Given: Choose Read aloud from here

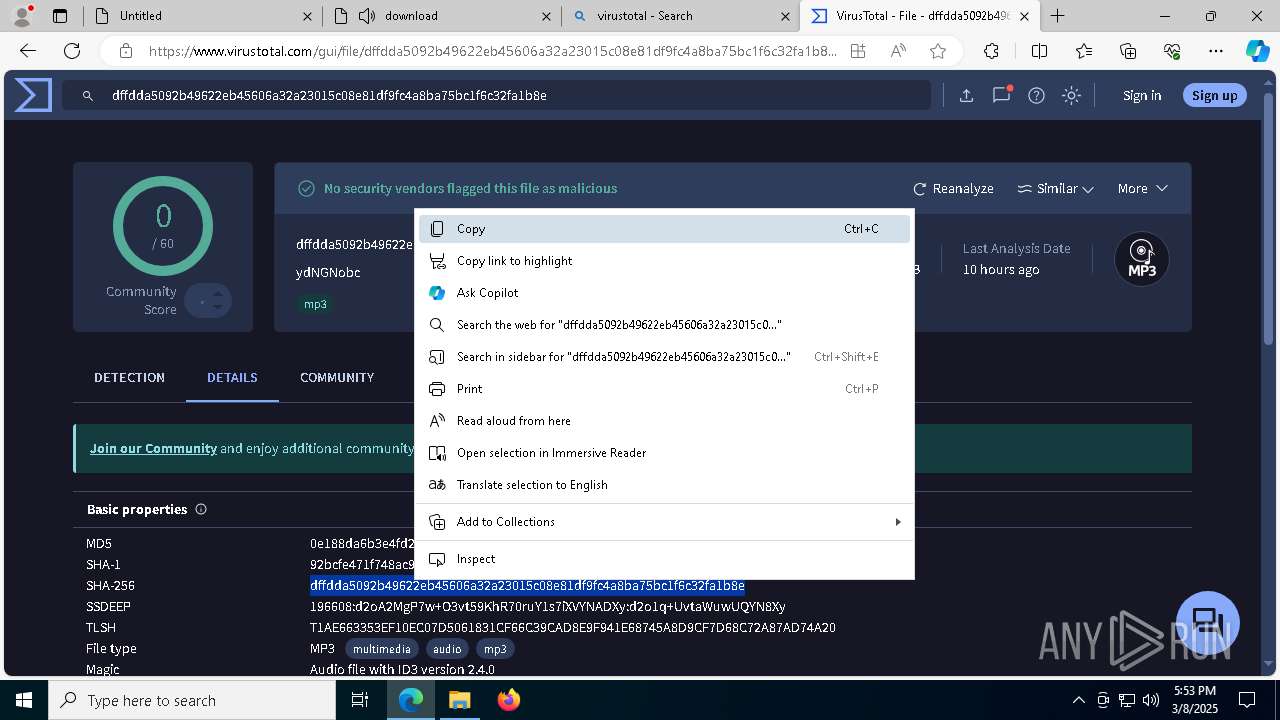Looking at the screenshot, I should [664, 421].
